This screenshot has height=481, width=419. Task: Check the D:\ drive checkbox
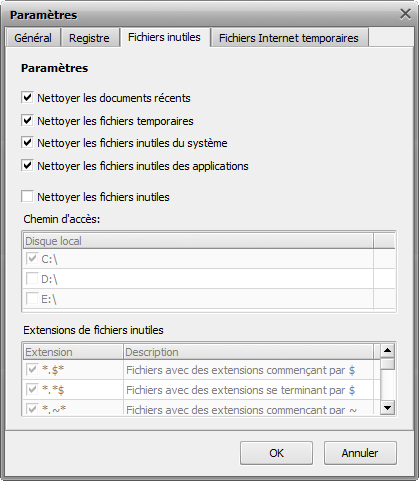point(32,279)
